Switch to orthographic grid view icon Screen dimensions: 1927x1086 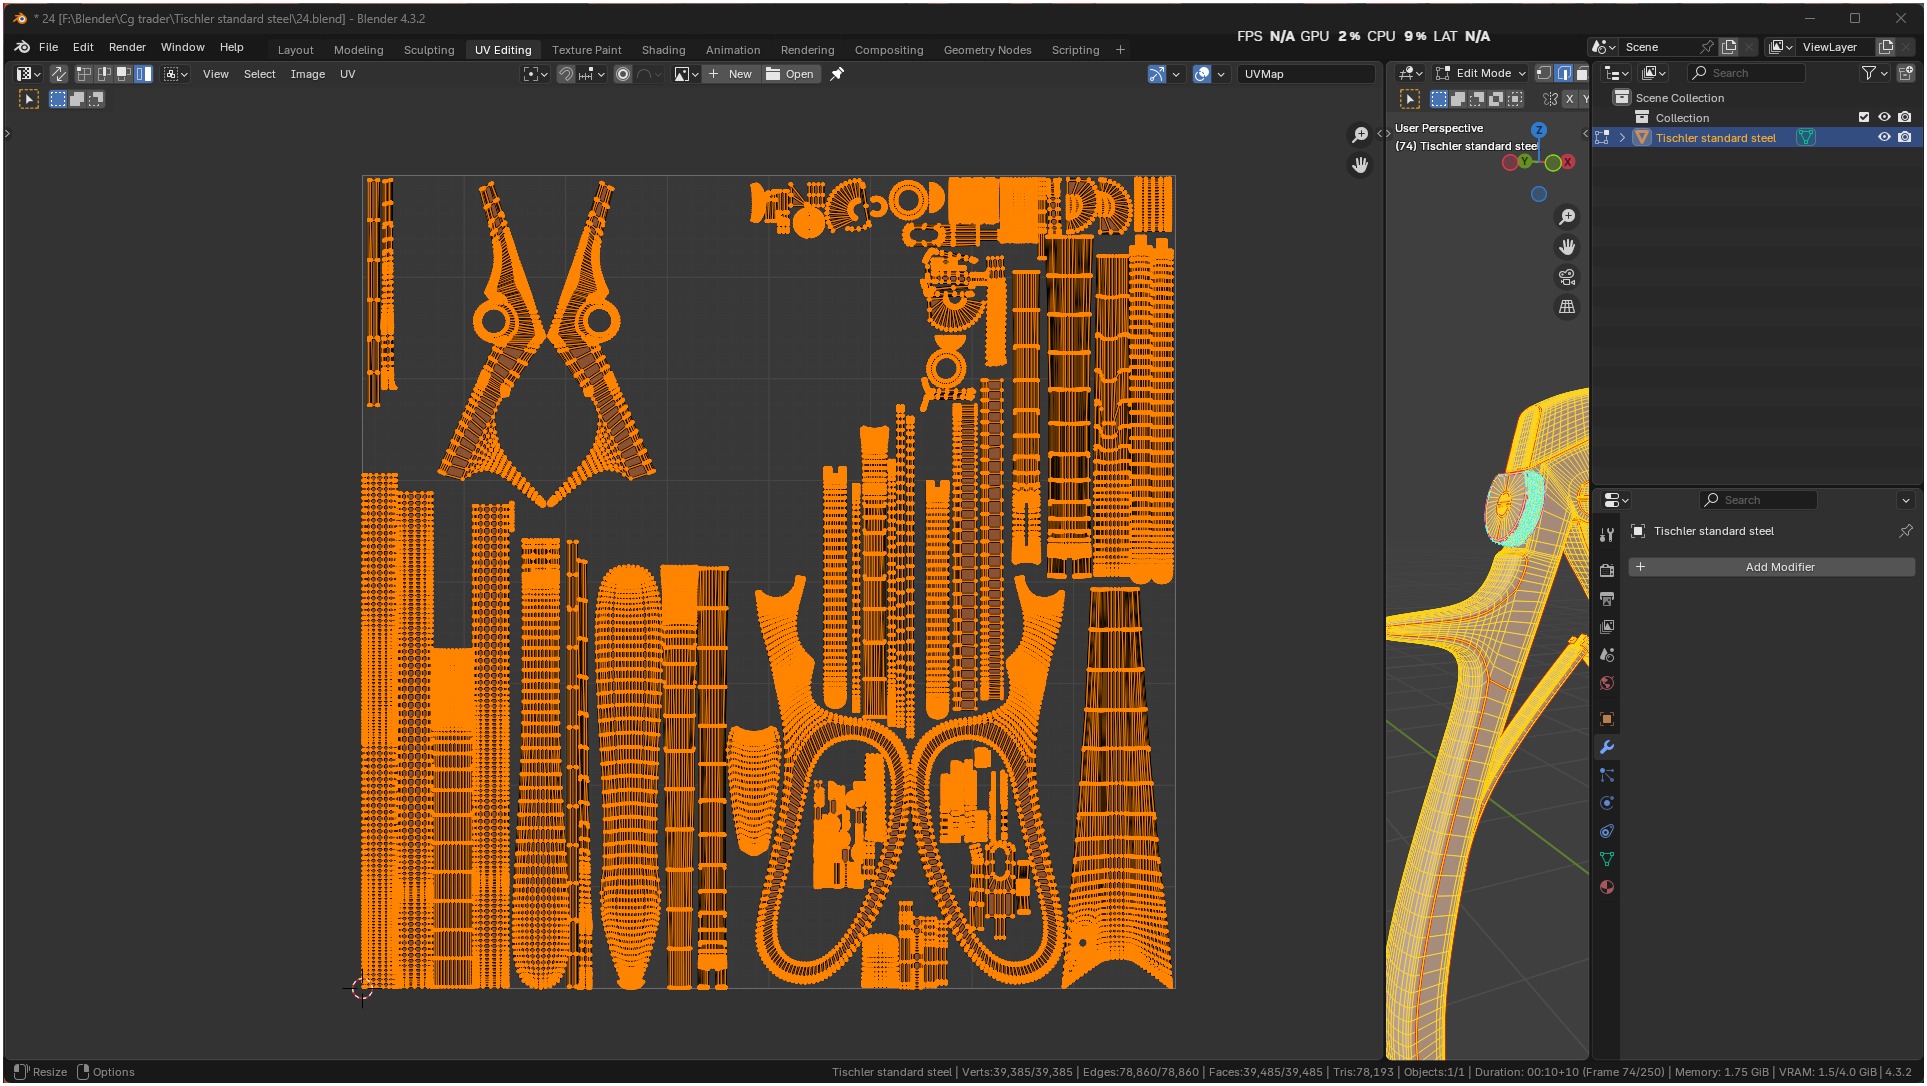tap(1567, 307)
